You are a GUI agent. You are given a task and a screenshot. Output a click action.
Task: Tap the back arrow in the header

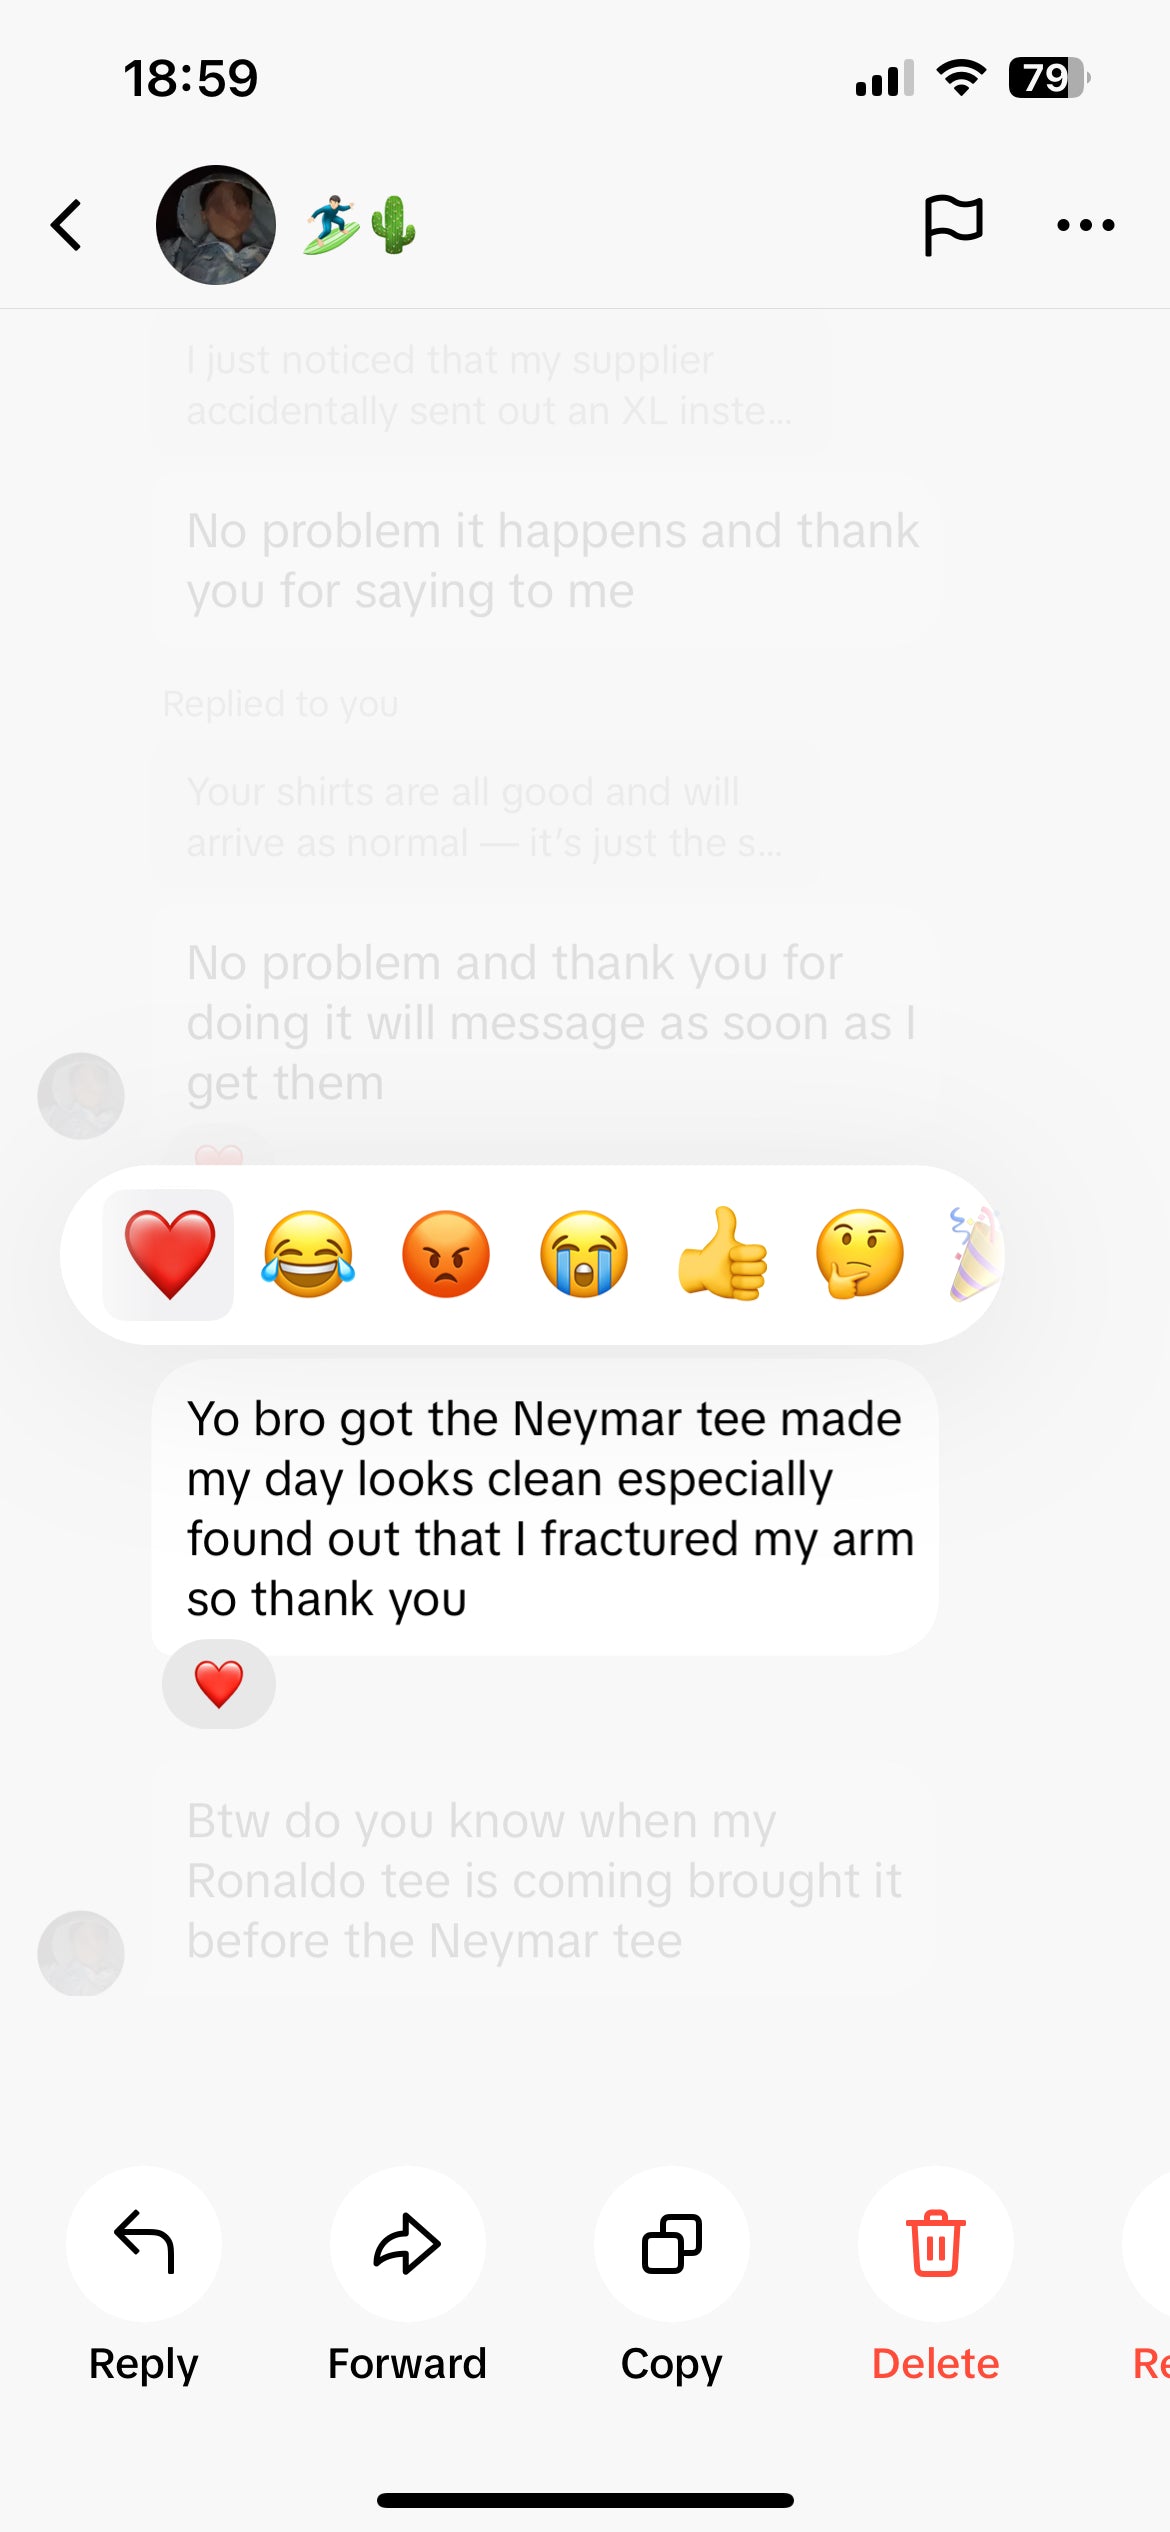click(x=66, y=225)
